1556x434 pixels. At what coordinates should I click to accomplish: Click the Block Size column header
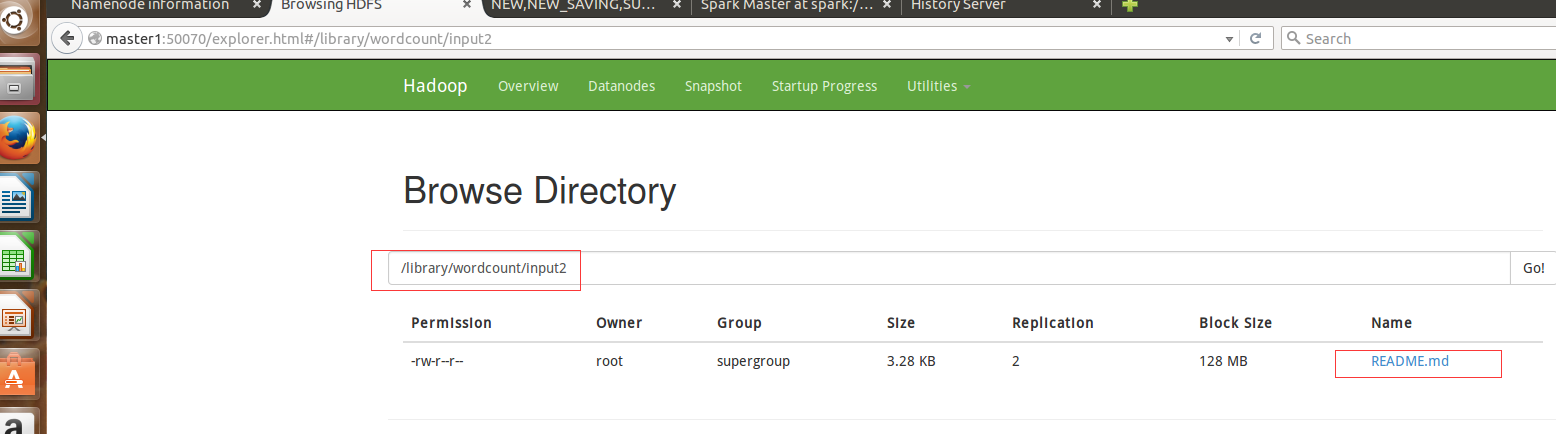[x=1235, y=323]
